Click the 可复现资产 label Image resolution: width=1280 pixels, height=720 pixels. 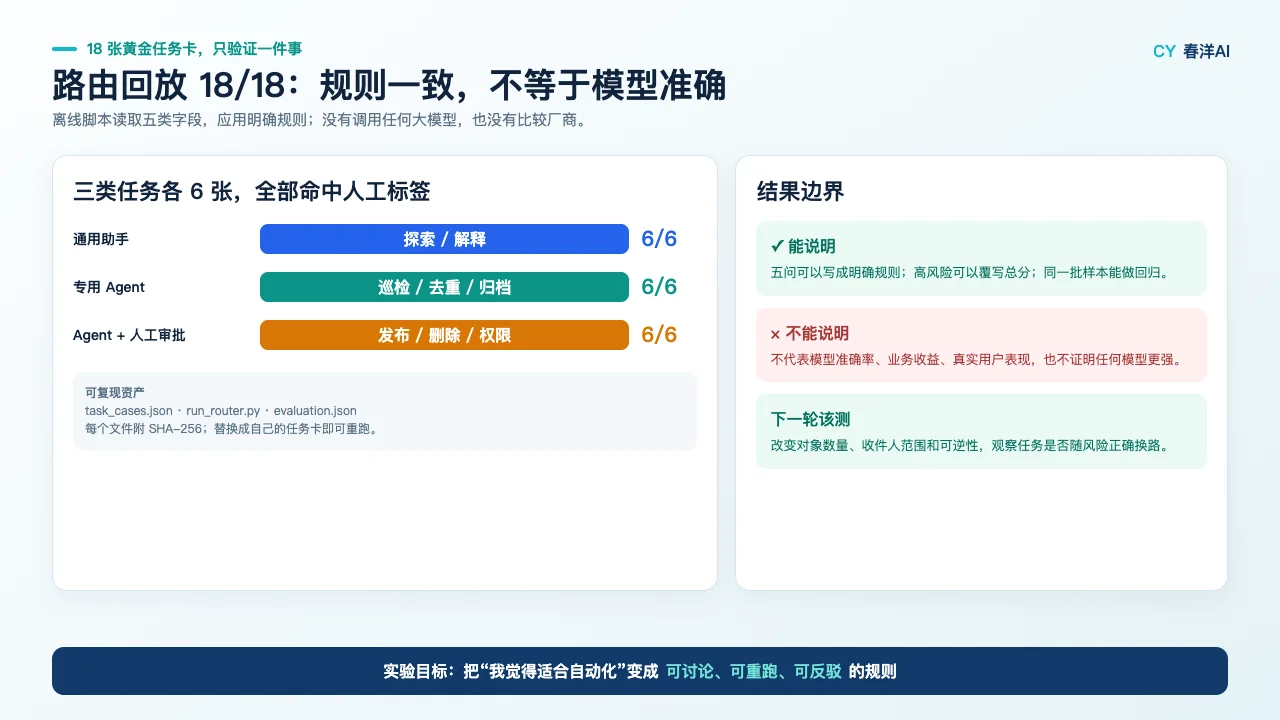(x=115, y=392)
